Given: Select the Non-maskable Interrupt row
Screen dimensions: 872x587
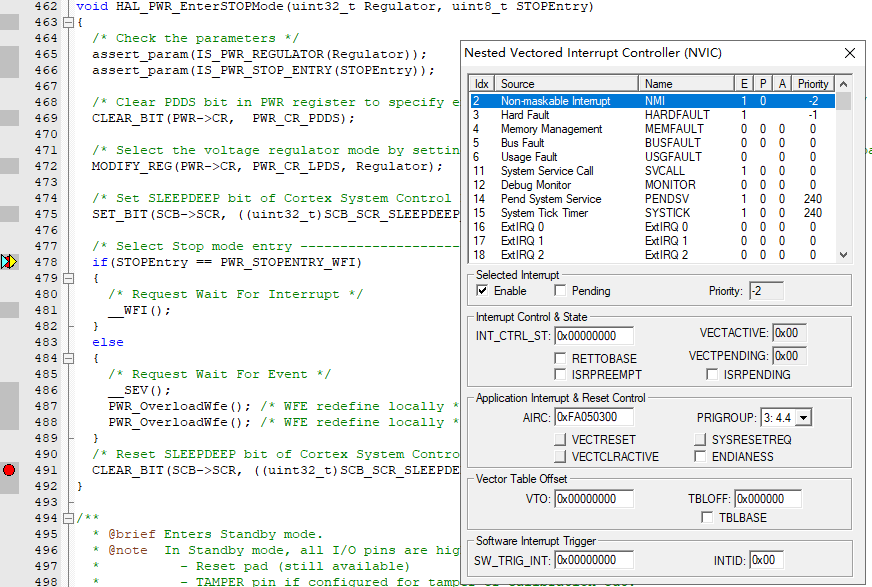Looking at the screenshot, I should (652, 101).
